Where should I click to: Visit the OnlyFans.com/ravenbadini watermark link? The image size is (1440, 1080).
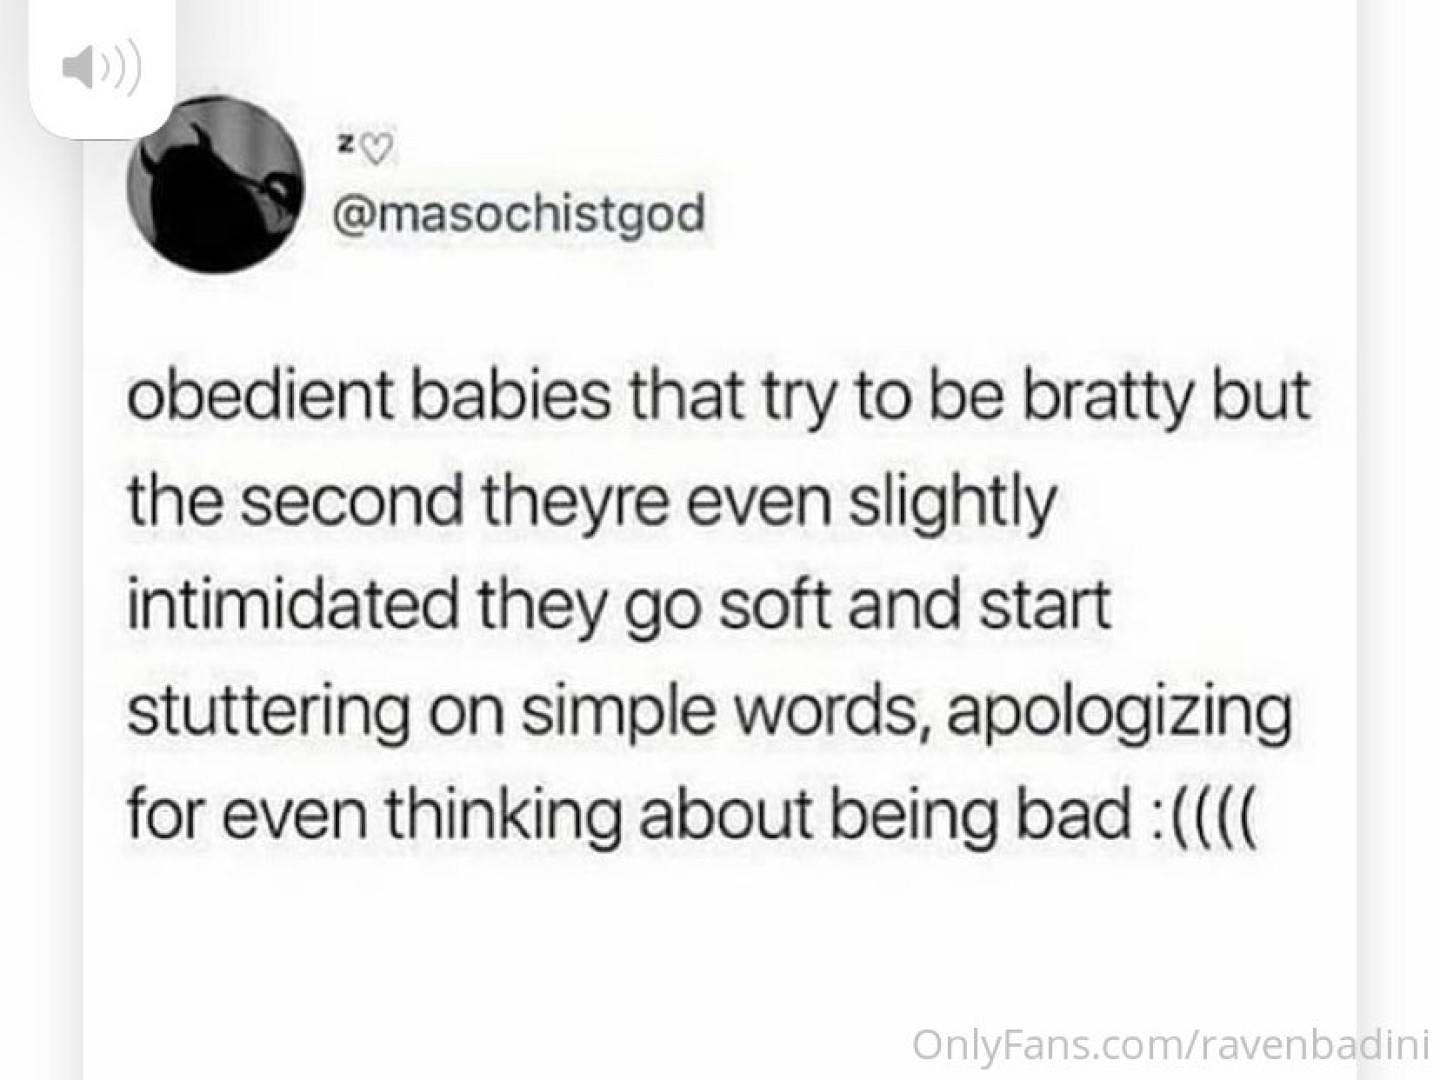[x=1170, y=1043]
